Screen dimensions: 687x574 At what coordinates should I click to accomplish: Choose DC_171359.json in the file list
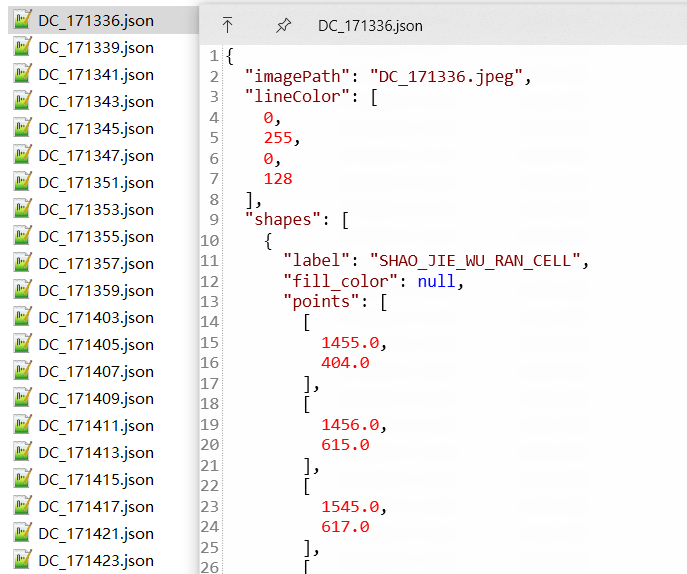click(95, 290)
